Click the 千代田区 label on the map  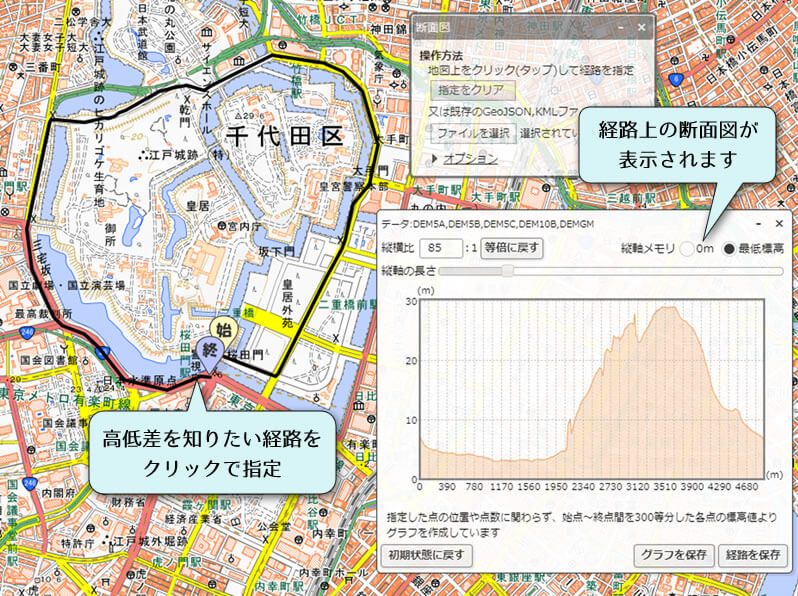click(x=285, y=136)
